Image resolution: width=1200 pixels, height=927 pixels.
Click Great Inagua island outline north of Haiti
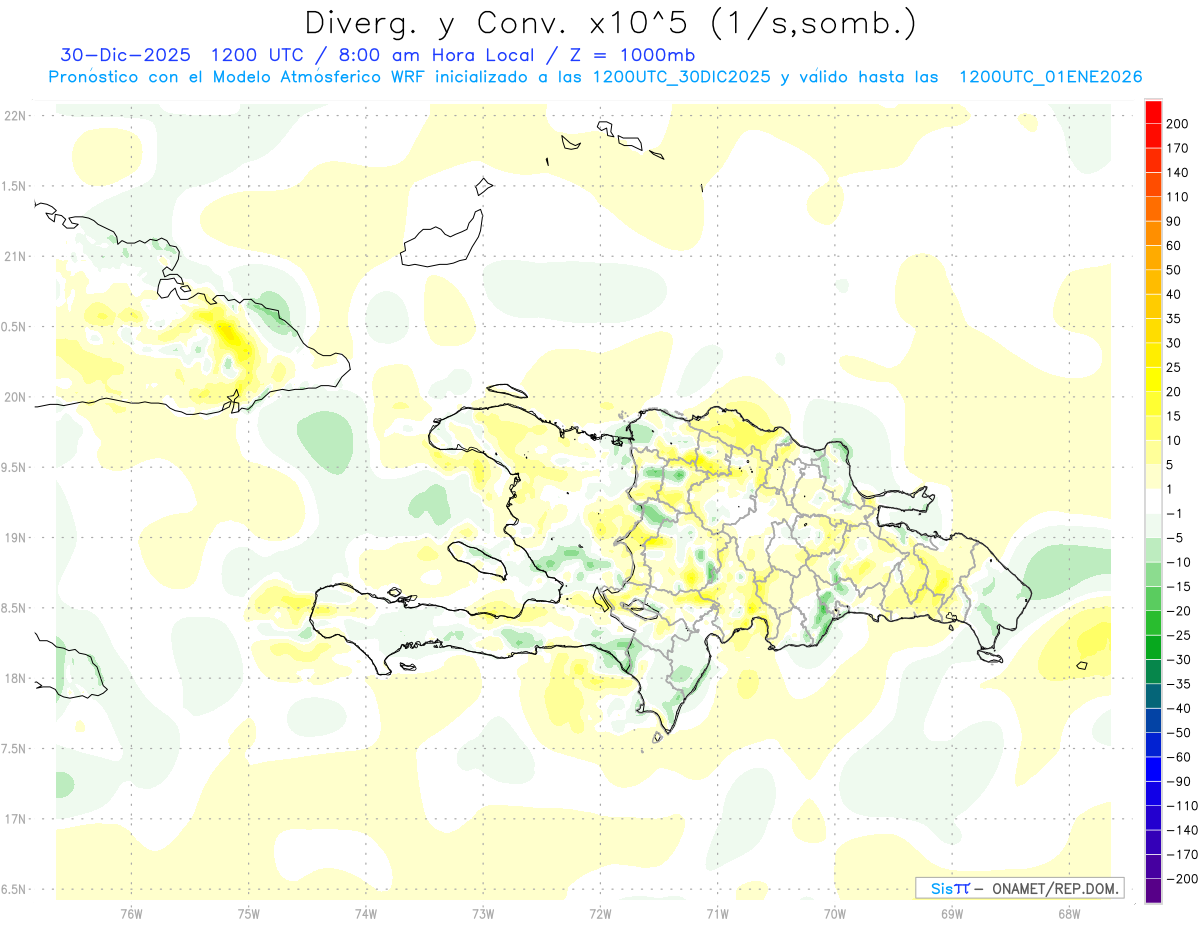tap(443, 240)
